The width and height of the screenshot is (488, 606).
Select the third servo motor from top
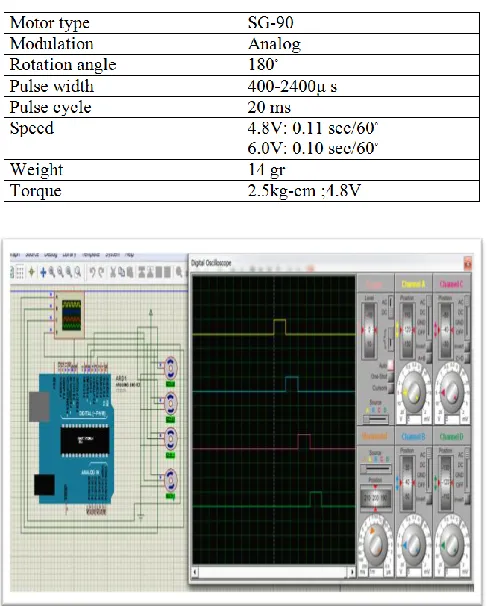coord(170,439)
